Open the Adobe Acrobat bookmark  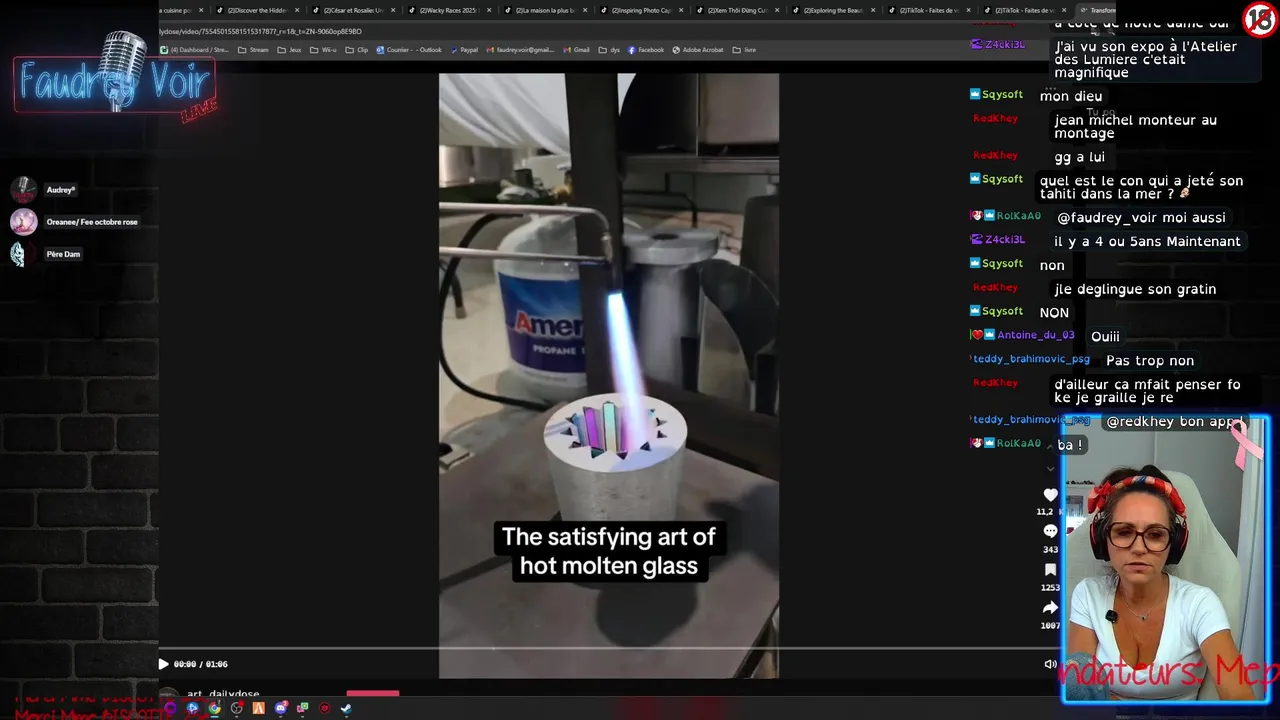point(698,50)
